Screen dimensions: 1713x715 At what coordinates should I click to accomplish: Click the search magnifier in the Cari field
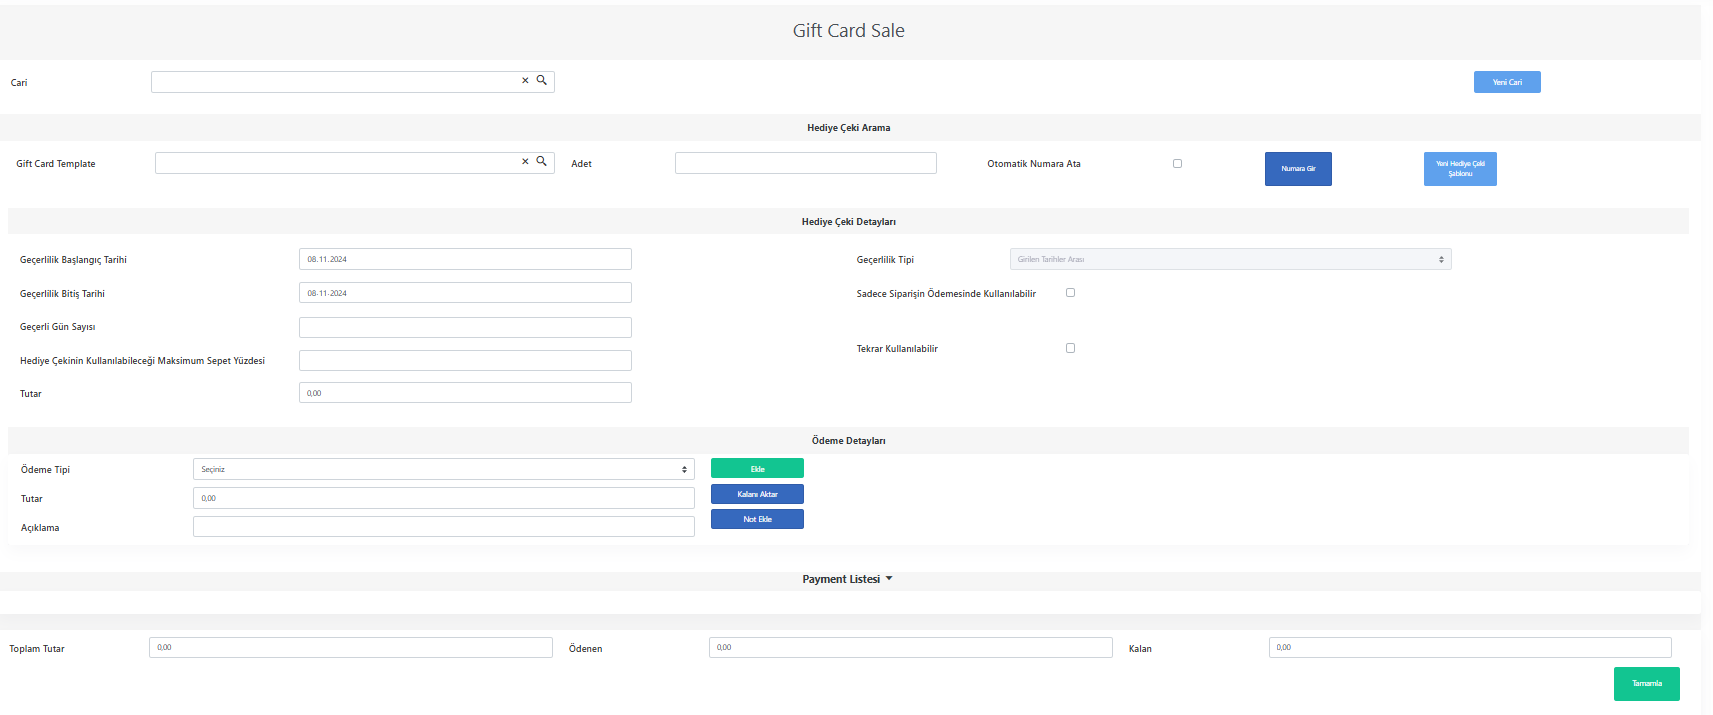[x=542, y=80]
